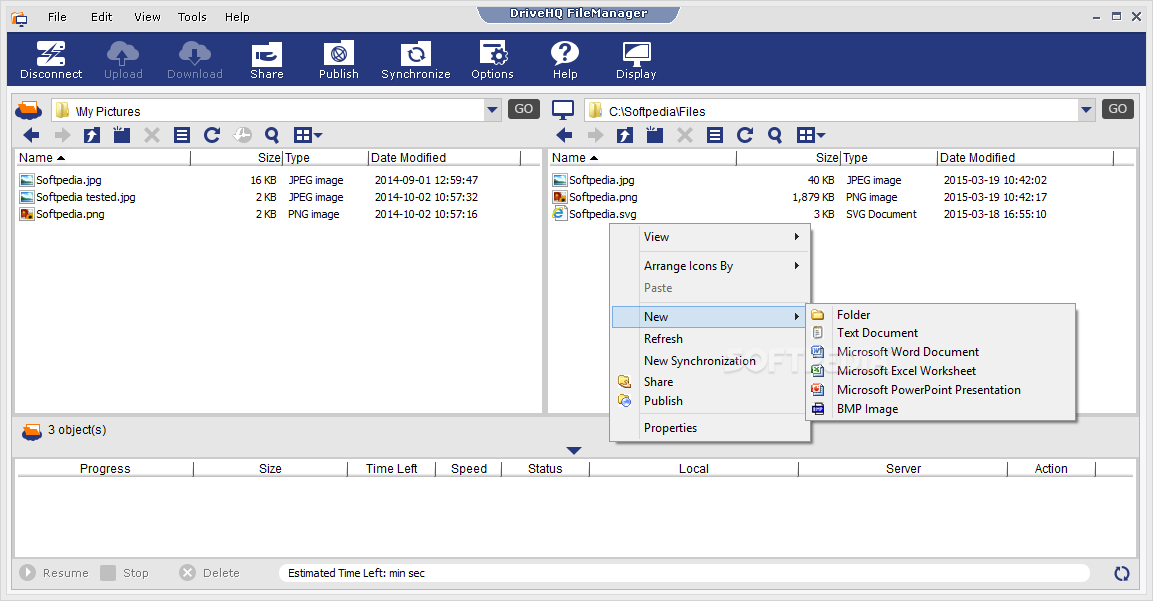Click the Help question mark toolbar icon
Screen dimensions: 1153x601
click(x=565, y=60)
